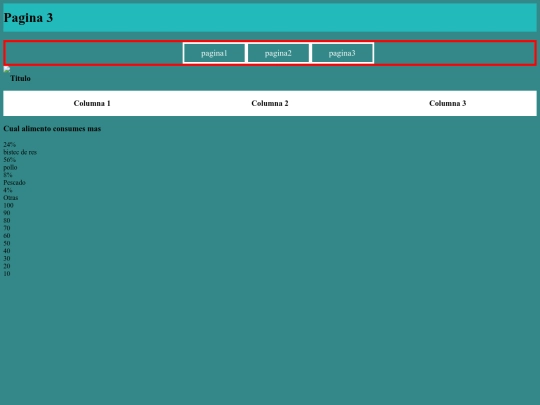Click the 56% value
Image resolution: width=540 pixels, height=405 pixels.
tap(10, 159)
